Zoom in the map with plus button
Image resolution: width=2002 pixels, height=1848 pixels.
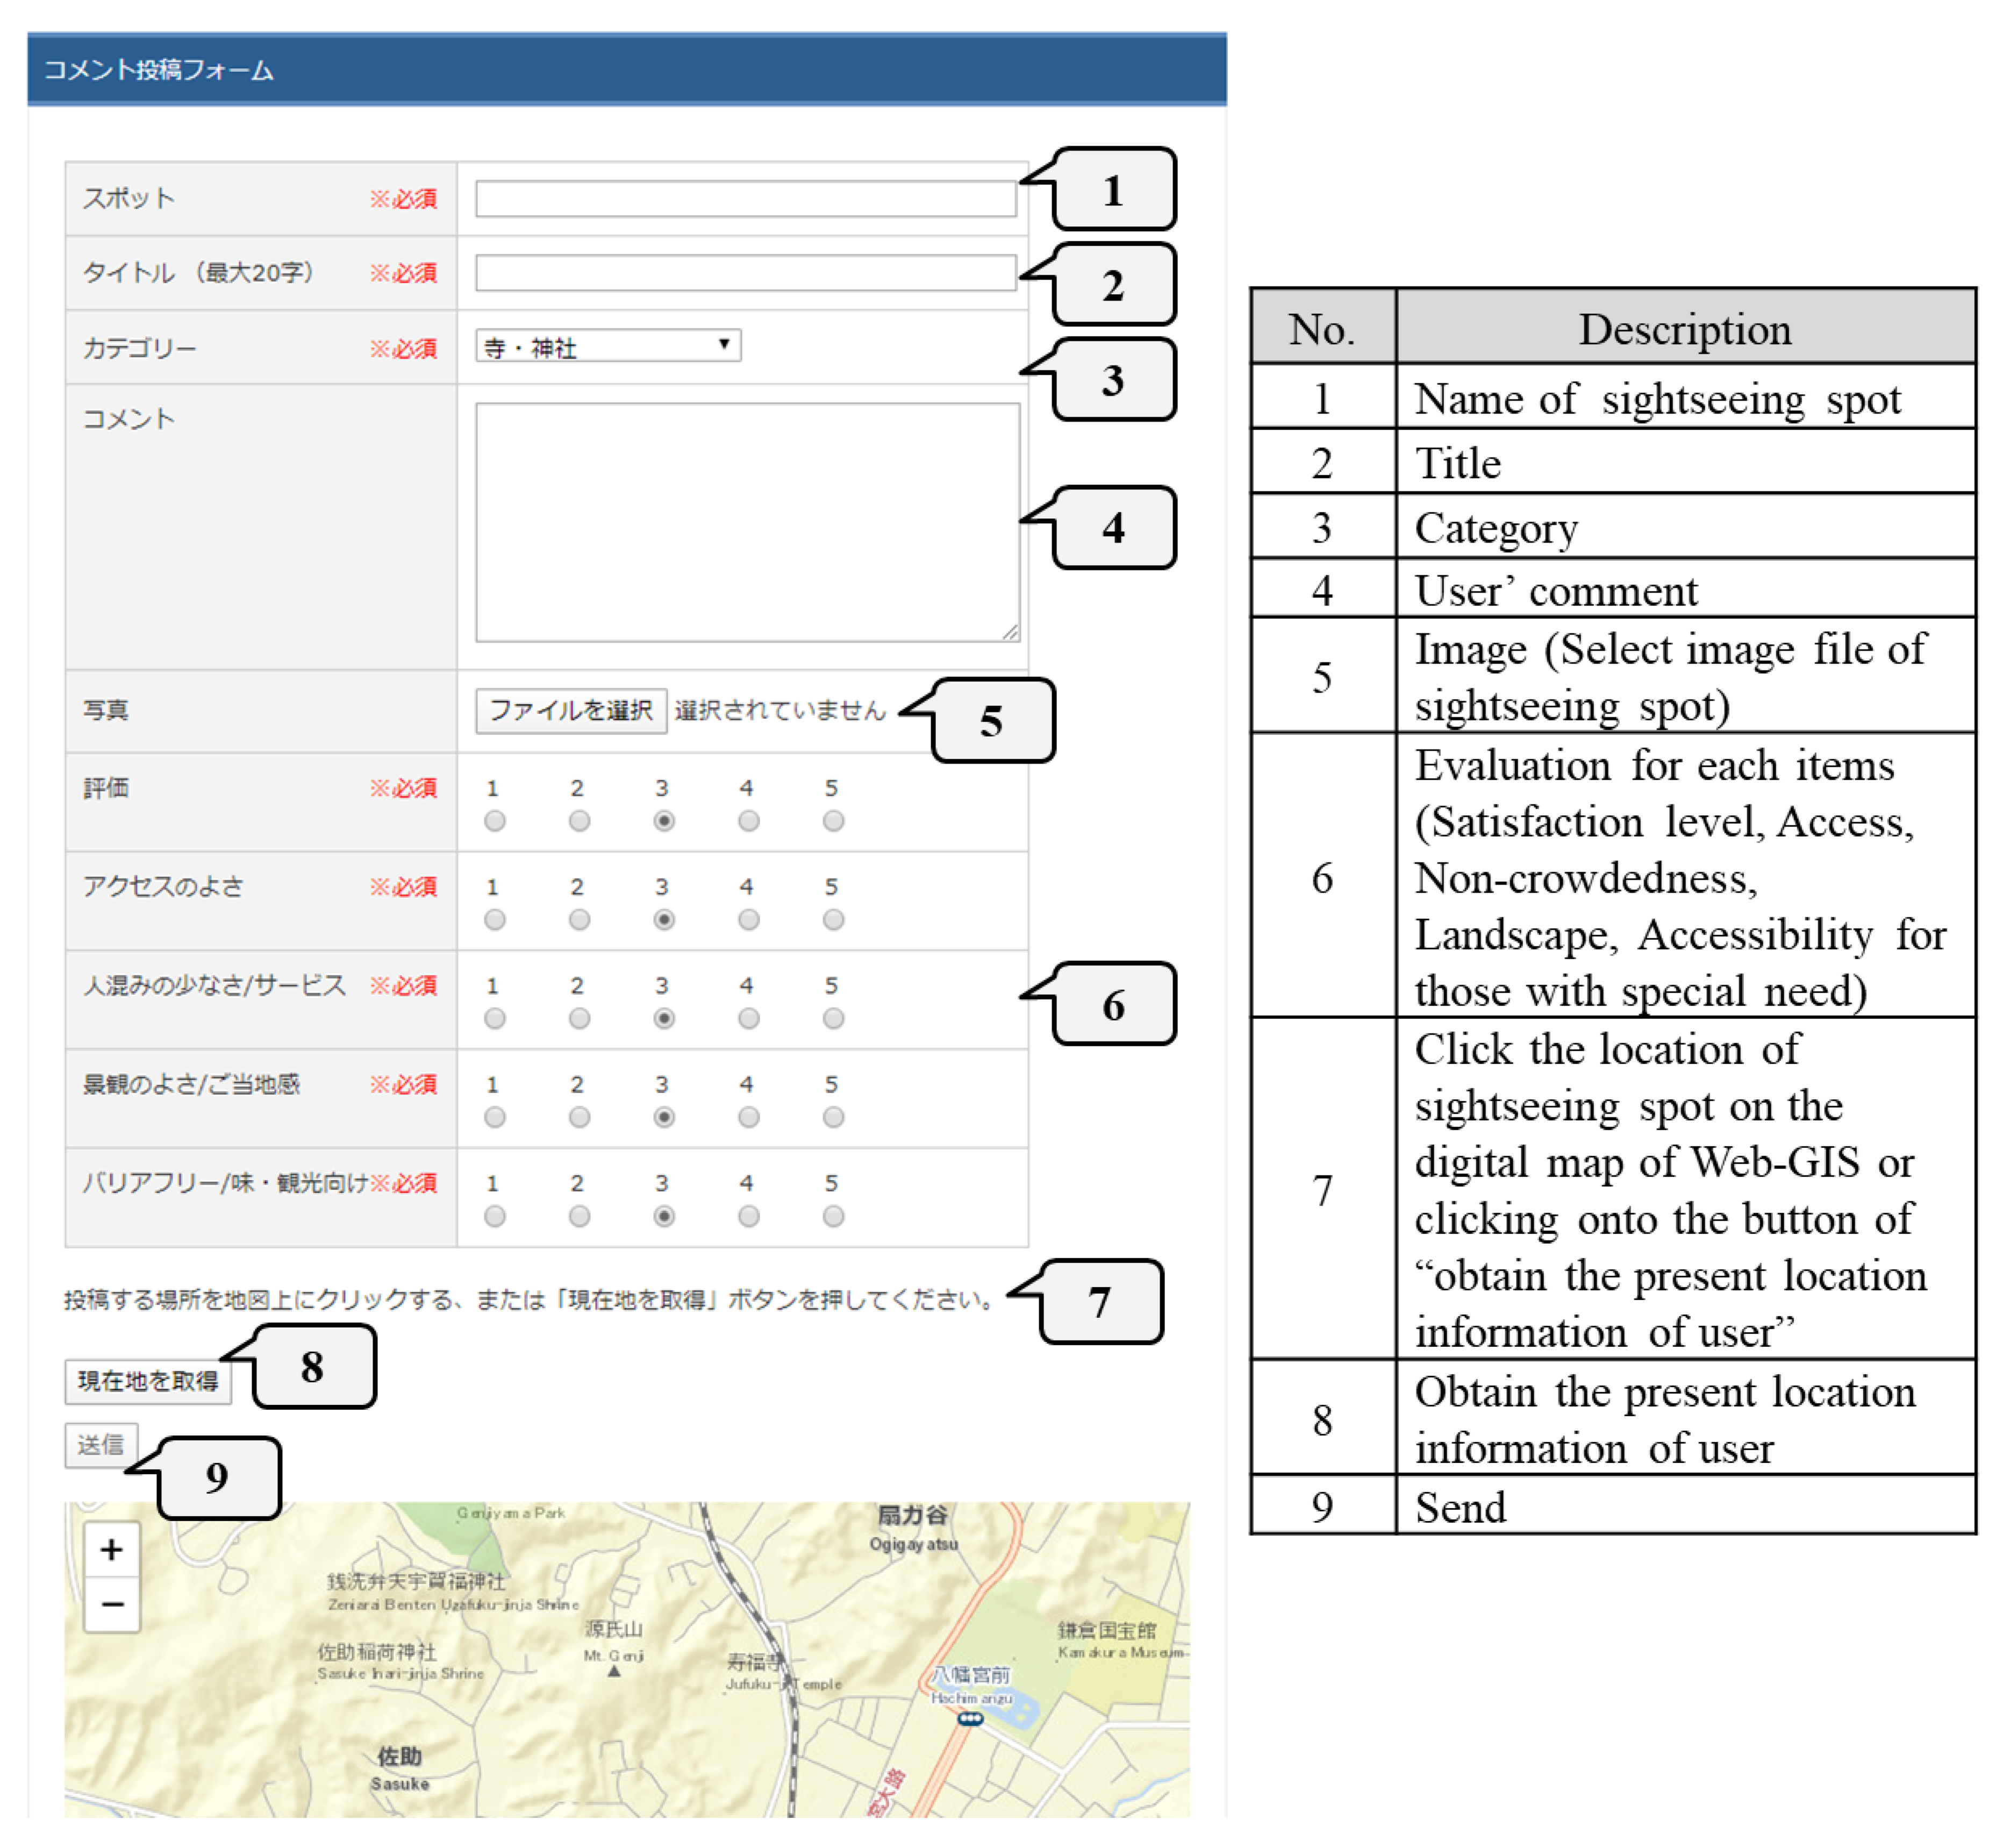(x=111, y=1550)
